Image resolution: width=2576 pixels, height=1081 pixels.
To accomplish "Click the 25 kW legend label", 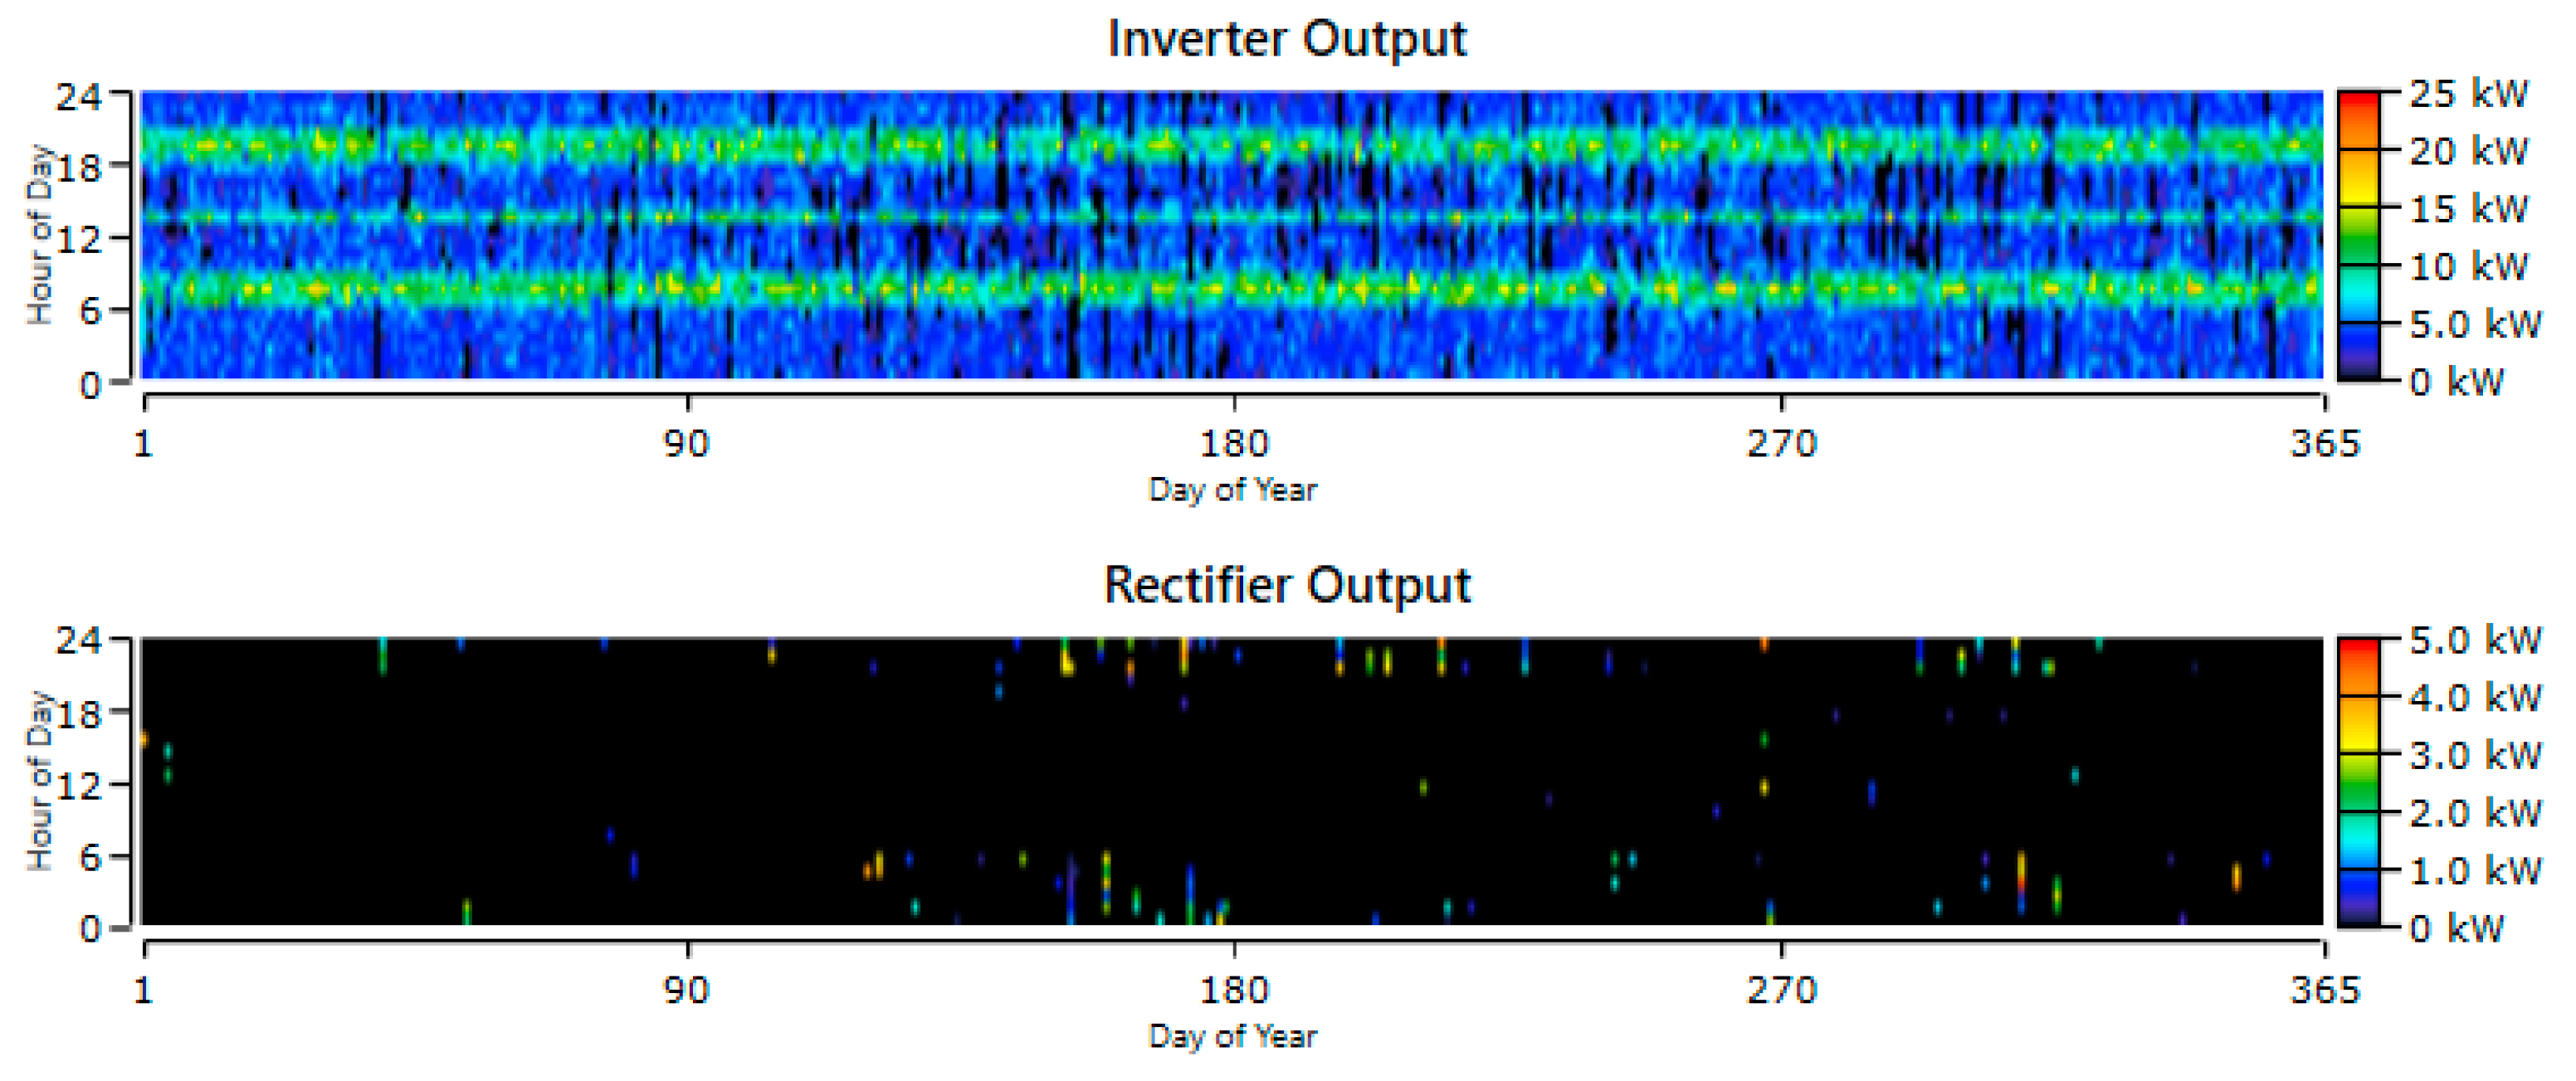I will click(x=2468, y=94).
